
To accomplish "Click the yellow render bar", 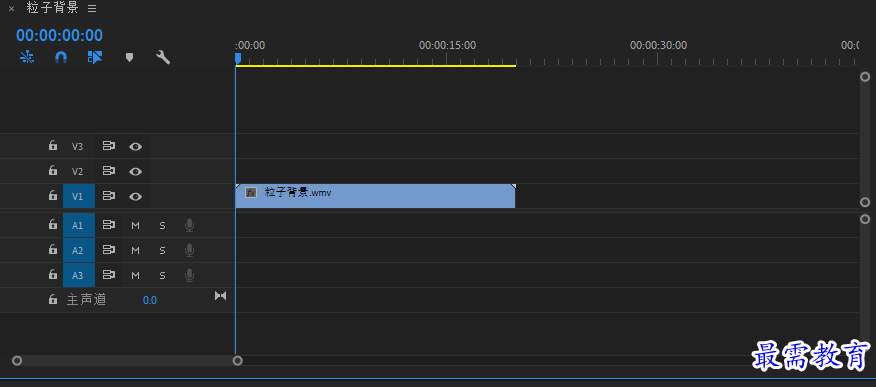I will coord(375,66).
